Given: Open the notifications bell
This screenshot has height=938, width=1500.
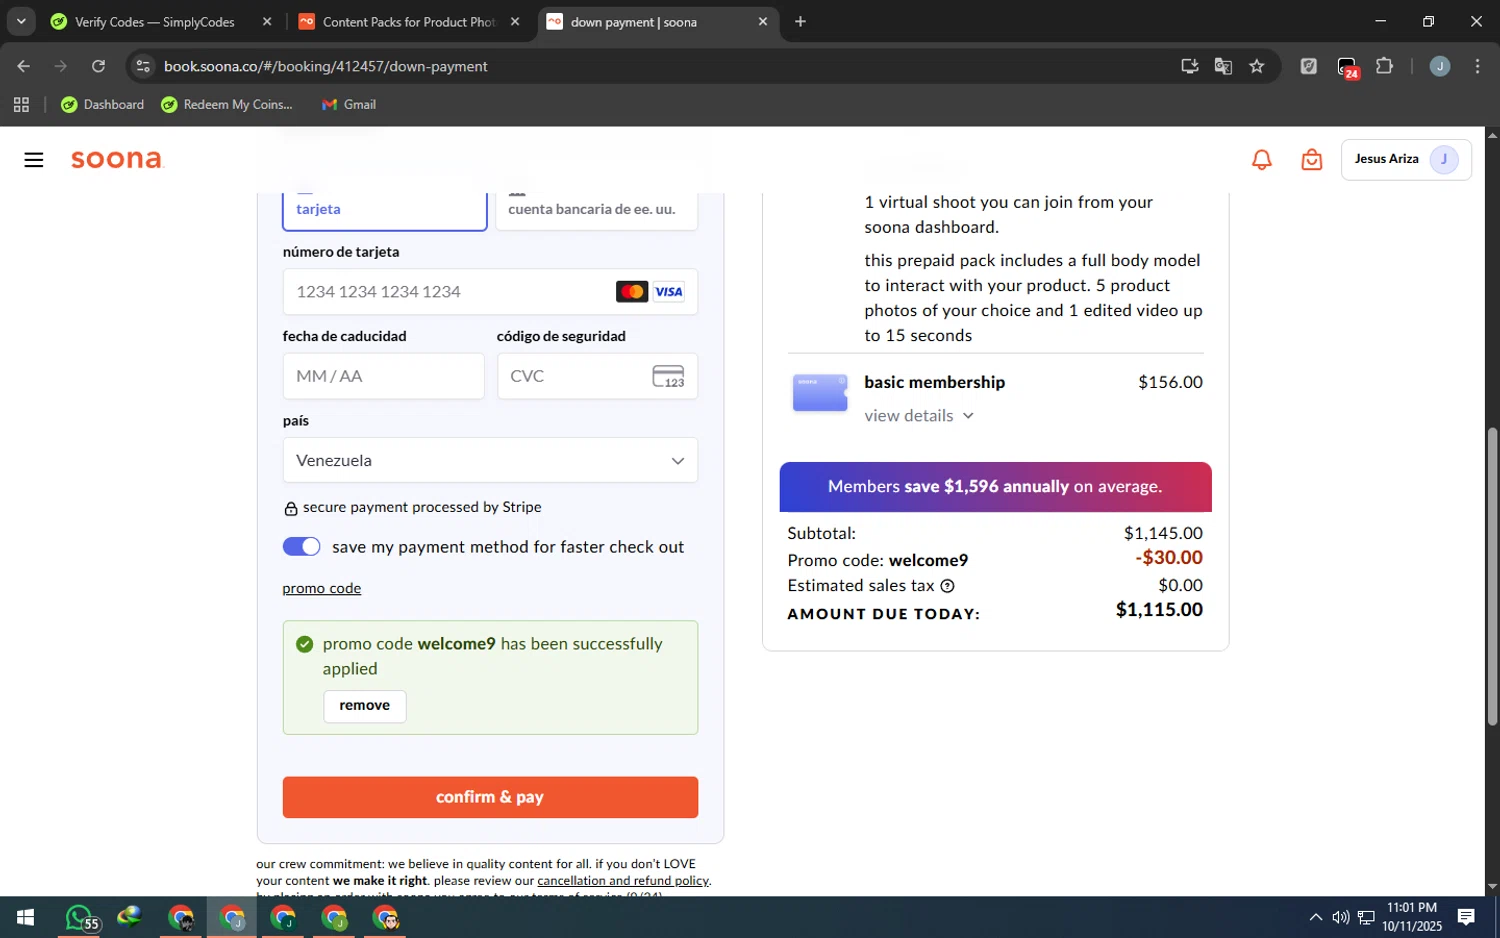Looking at the screenshot, I should pos(1262,160).
